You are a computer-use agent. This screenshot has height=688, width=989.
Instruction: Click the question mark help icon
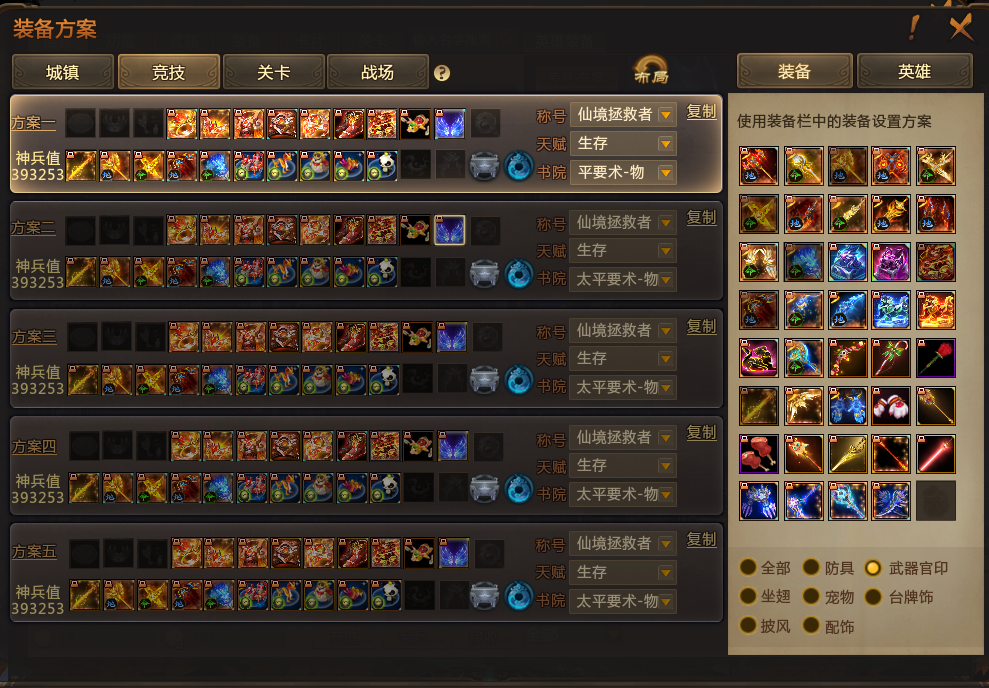[442, 73]
